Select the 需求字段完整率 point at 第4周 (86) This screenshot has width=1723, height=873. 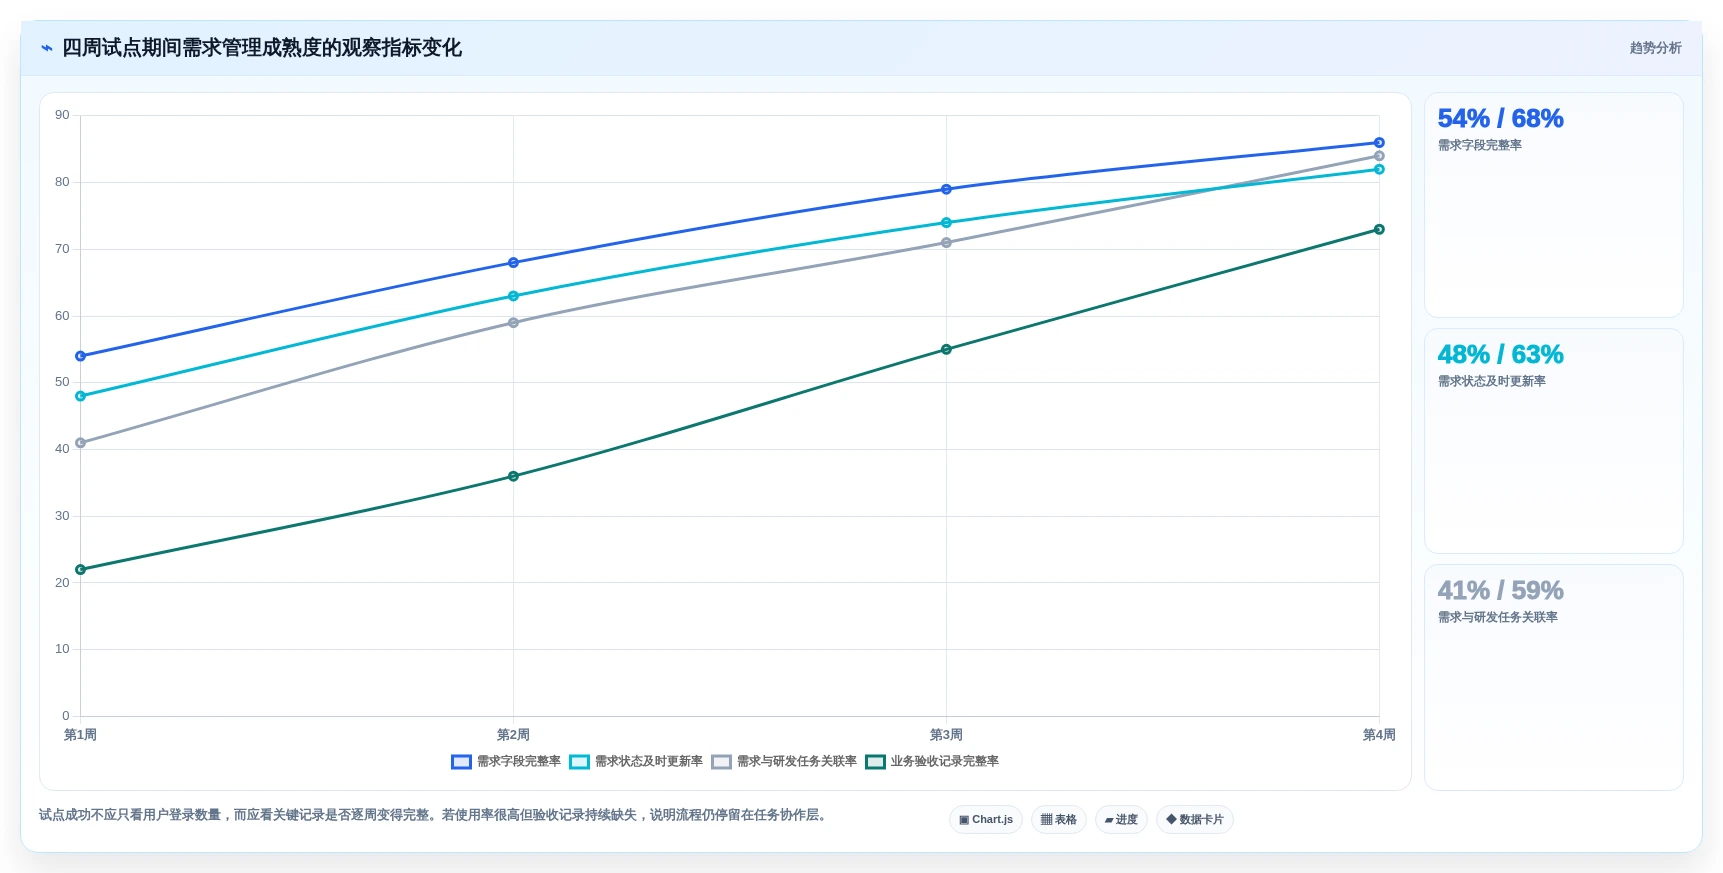[x=1379, y=143]
